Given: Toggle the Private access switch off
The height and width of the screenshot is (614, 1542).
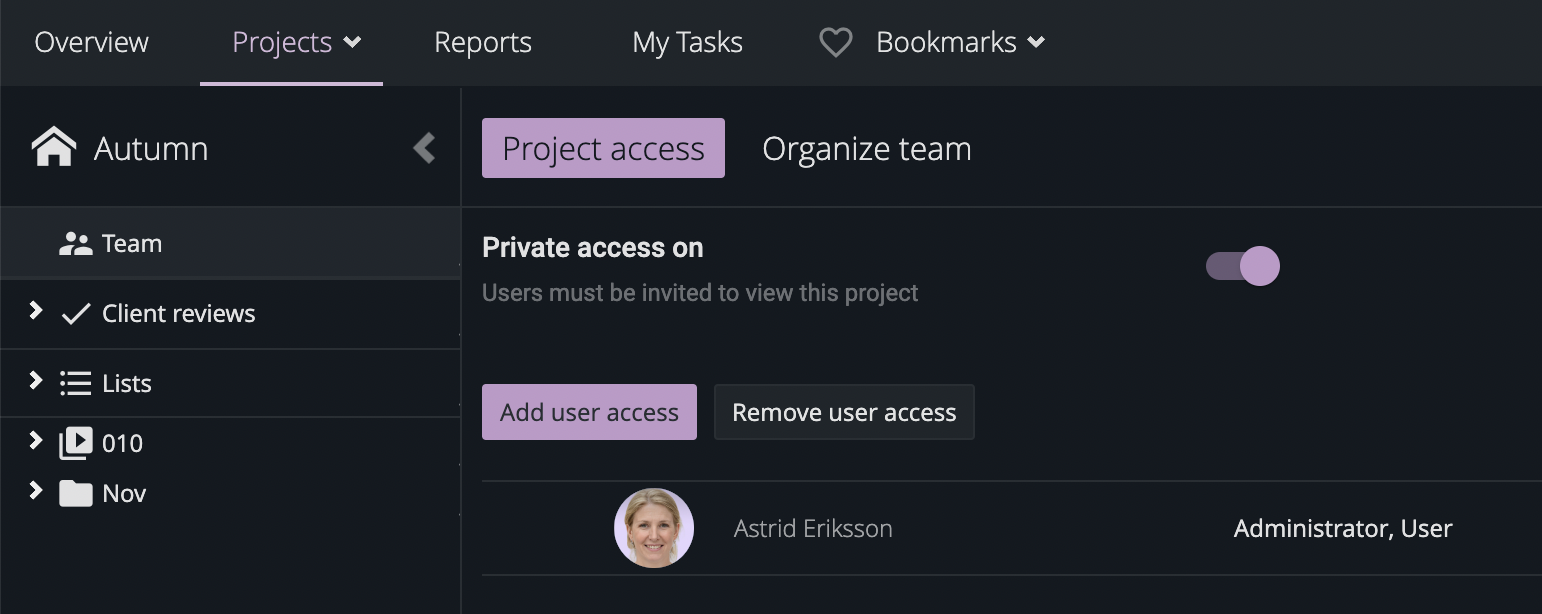Looking at the screenshot, I should (1243, 266).
